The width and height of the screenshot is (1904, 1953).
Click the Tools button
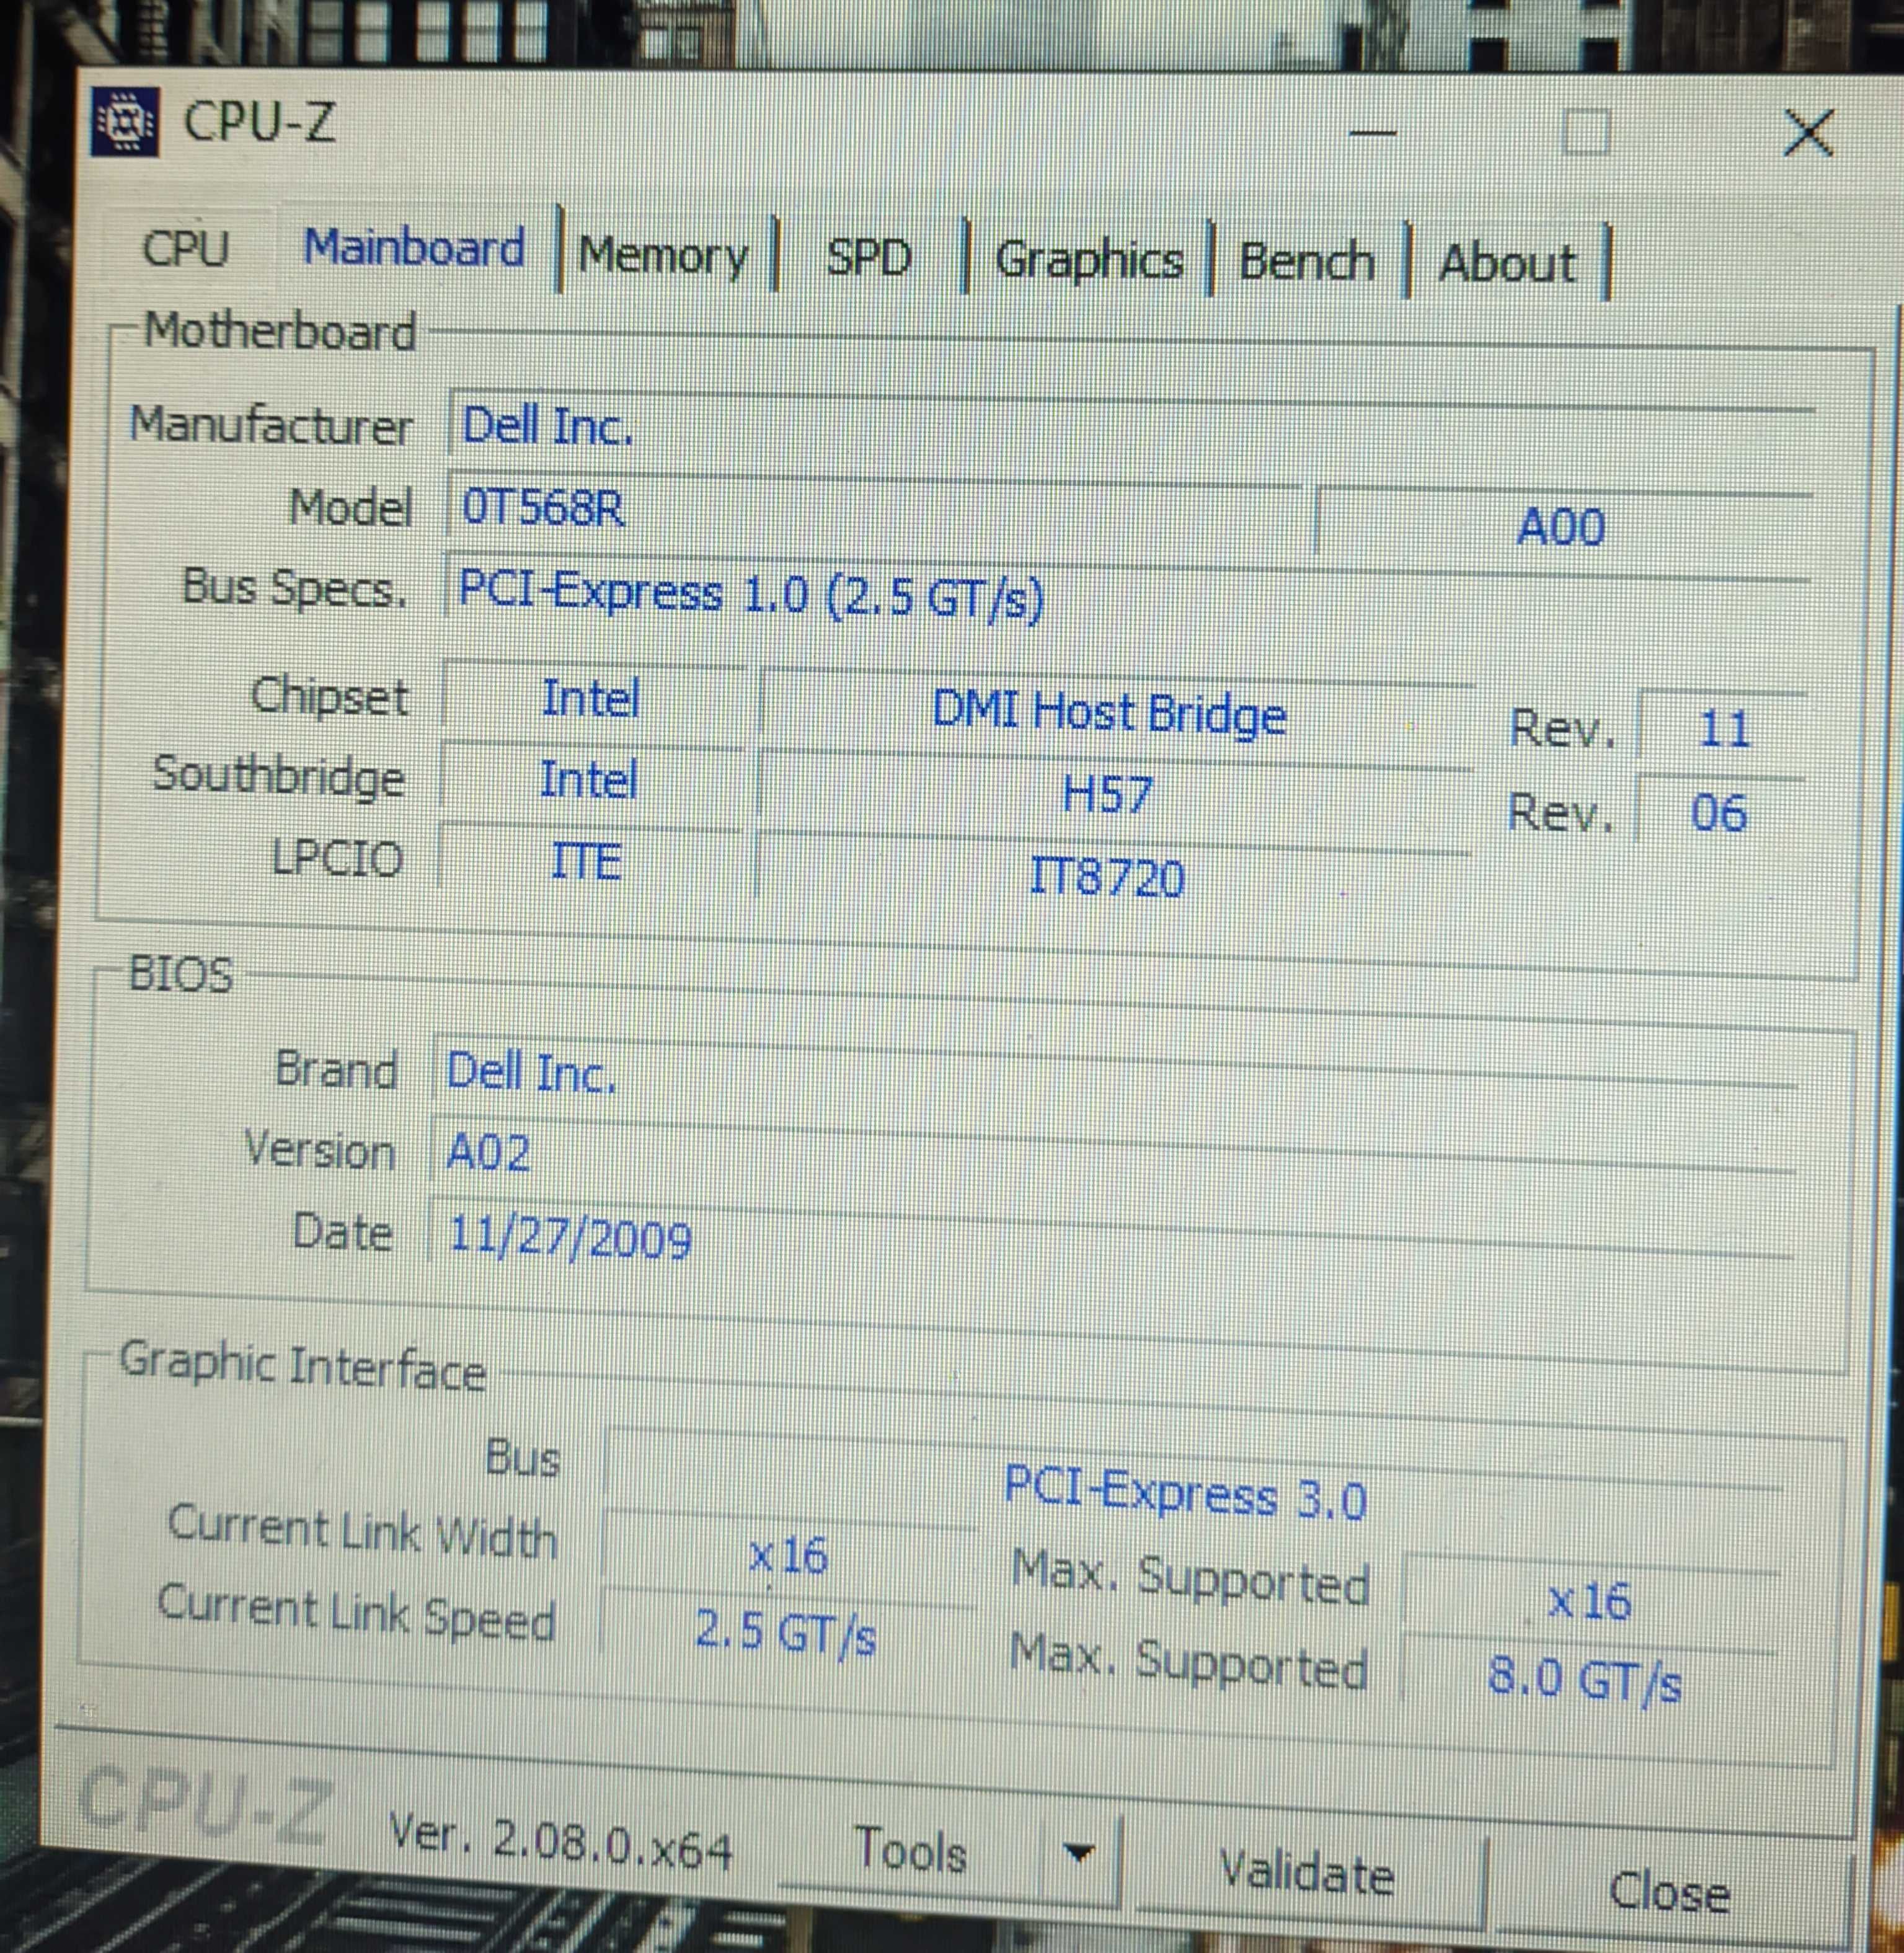coord(910,1849)
